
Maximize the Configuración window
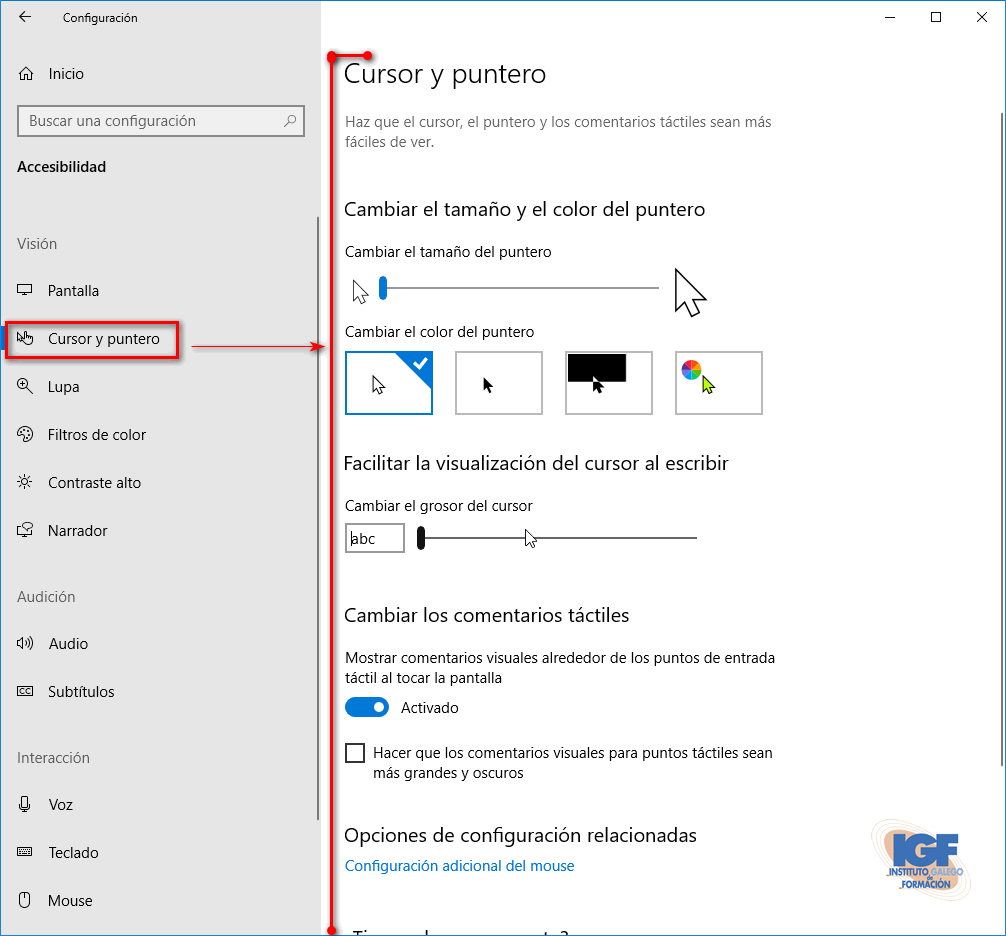(935, 17)
